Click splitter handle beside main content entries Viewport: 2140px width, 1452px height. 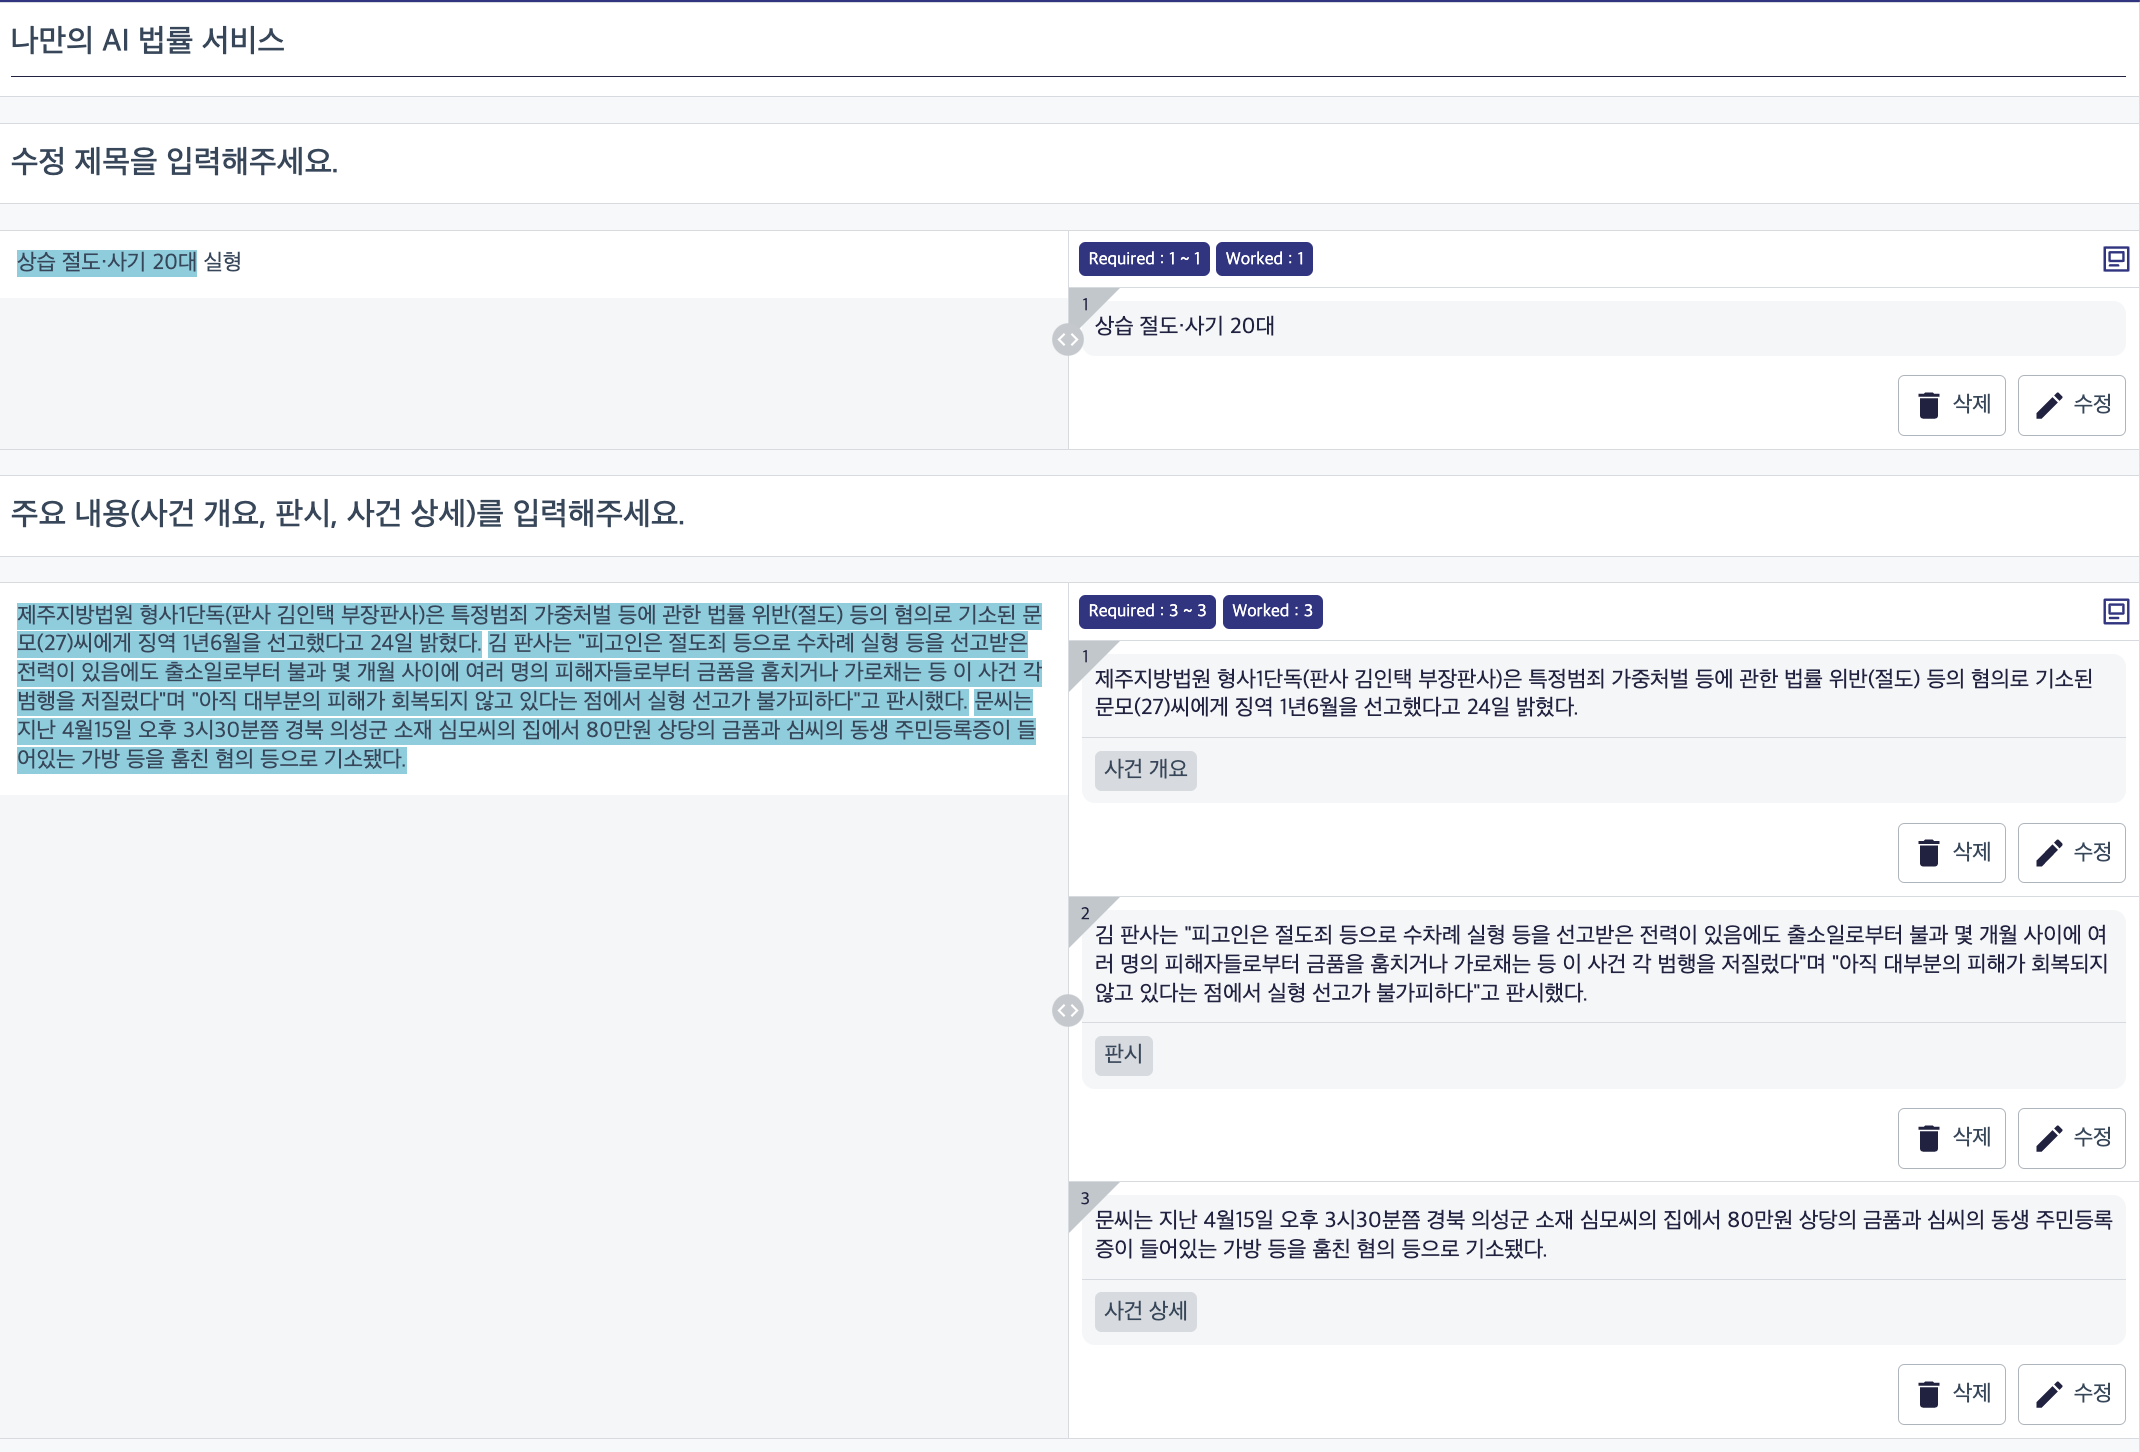1068,1011
